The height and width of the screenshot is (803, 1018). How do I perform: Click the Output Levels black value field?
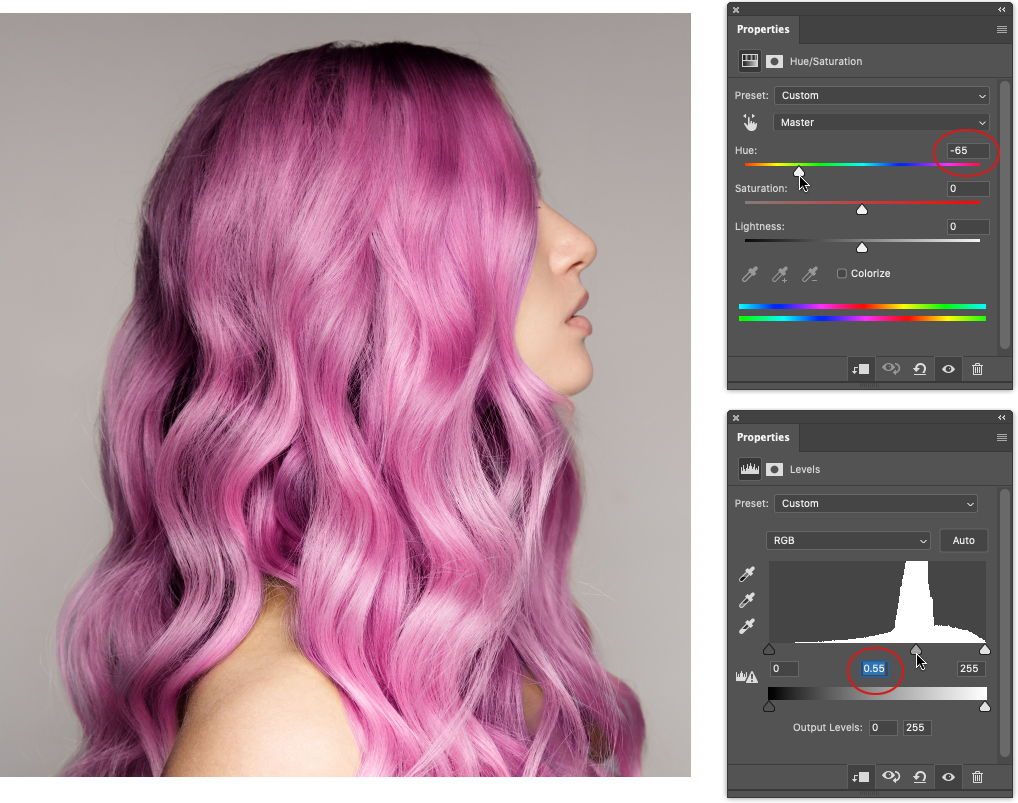883,728
